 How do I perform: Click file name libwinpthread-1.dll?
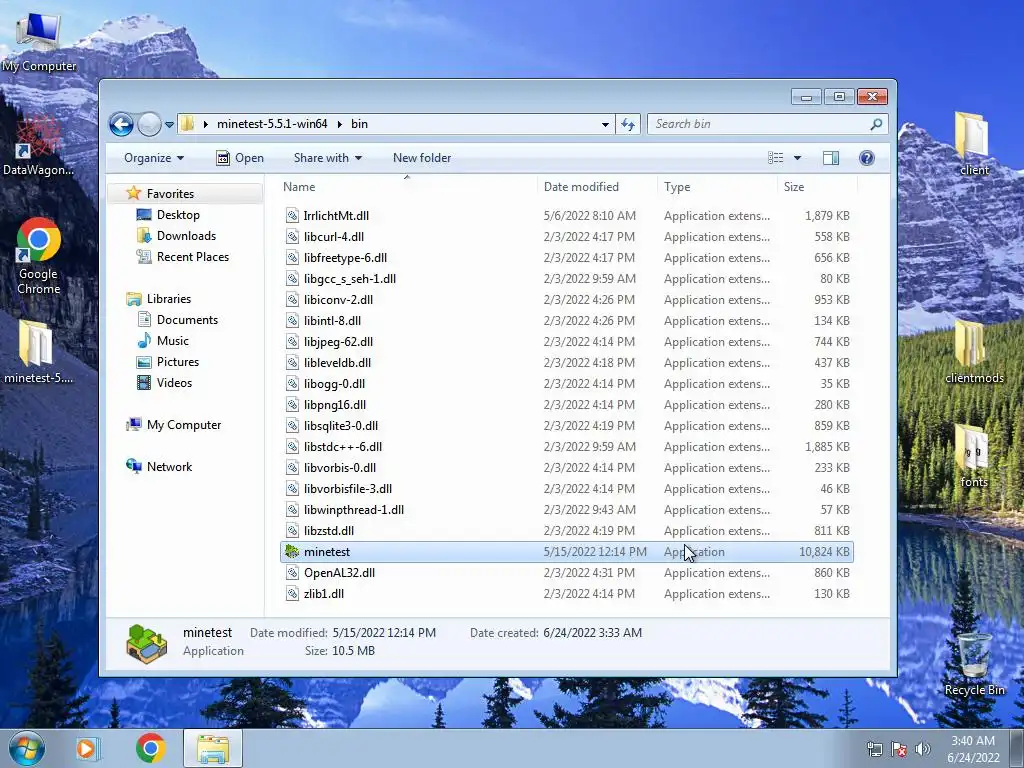[x=353, y=510]
